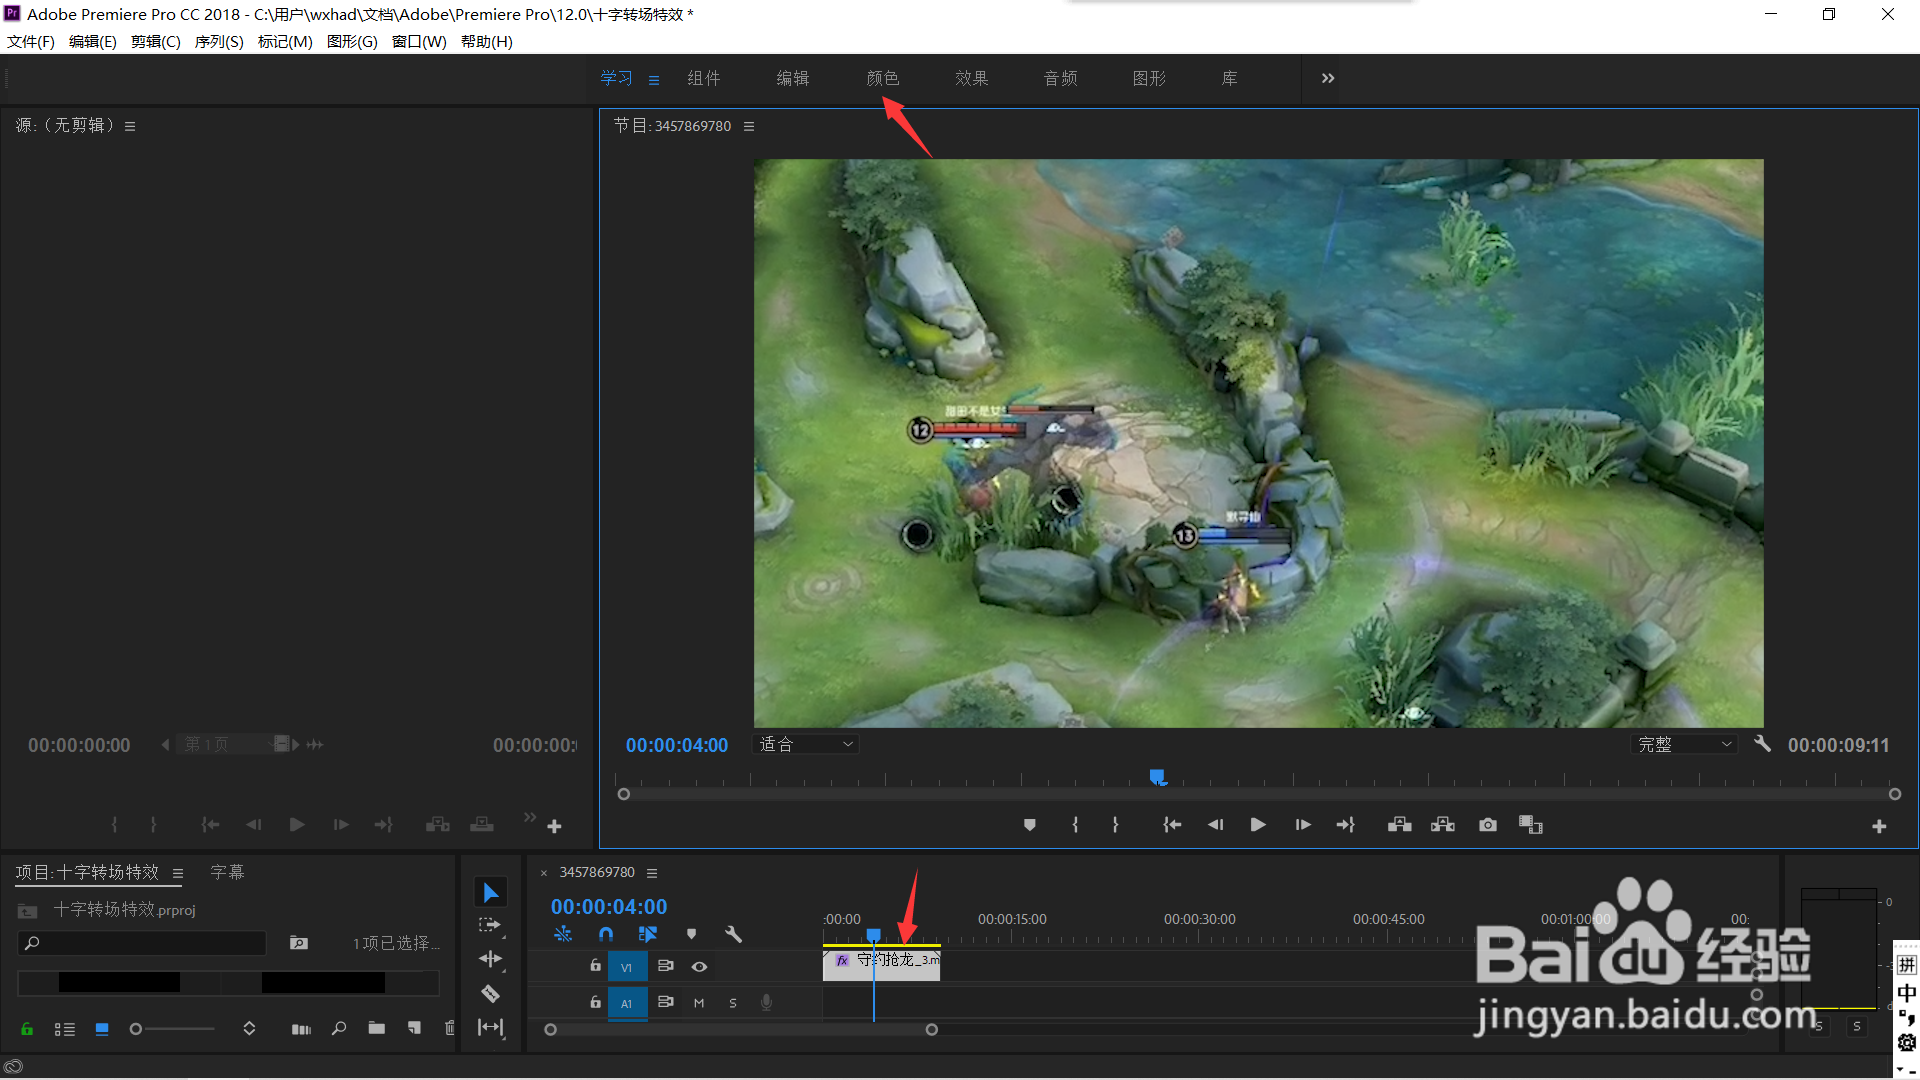The height and width of the screenshot is (1080, 1920).
Task: Open the 文件(F) menu
Action: click(x=31, y=41)
